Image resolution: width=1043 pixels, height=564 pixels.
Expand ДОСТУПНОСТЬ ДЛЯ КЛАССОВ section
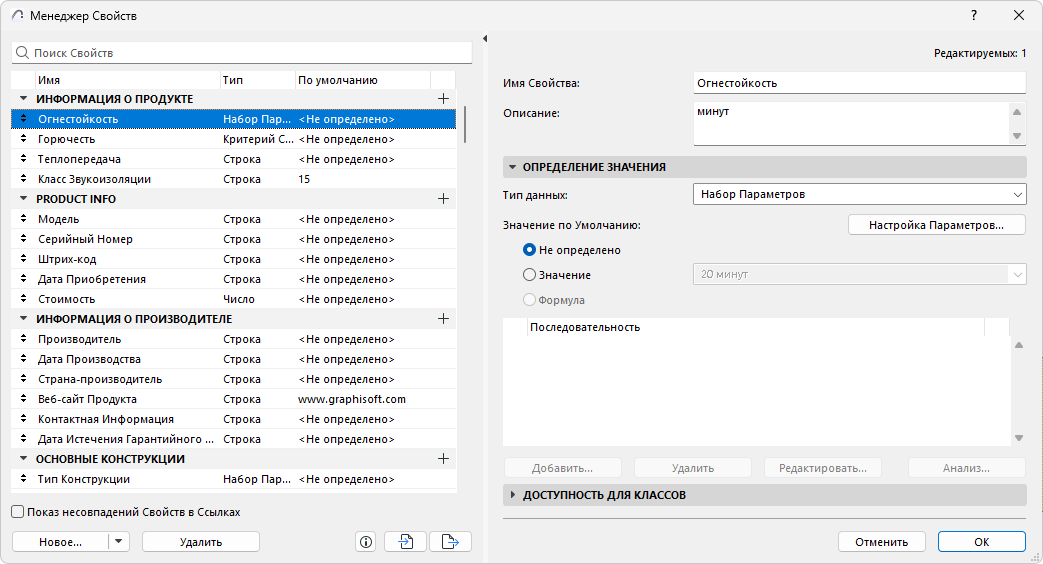click(x=513, y=495)
